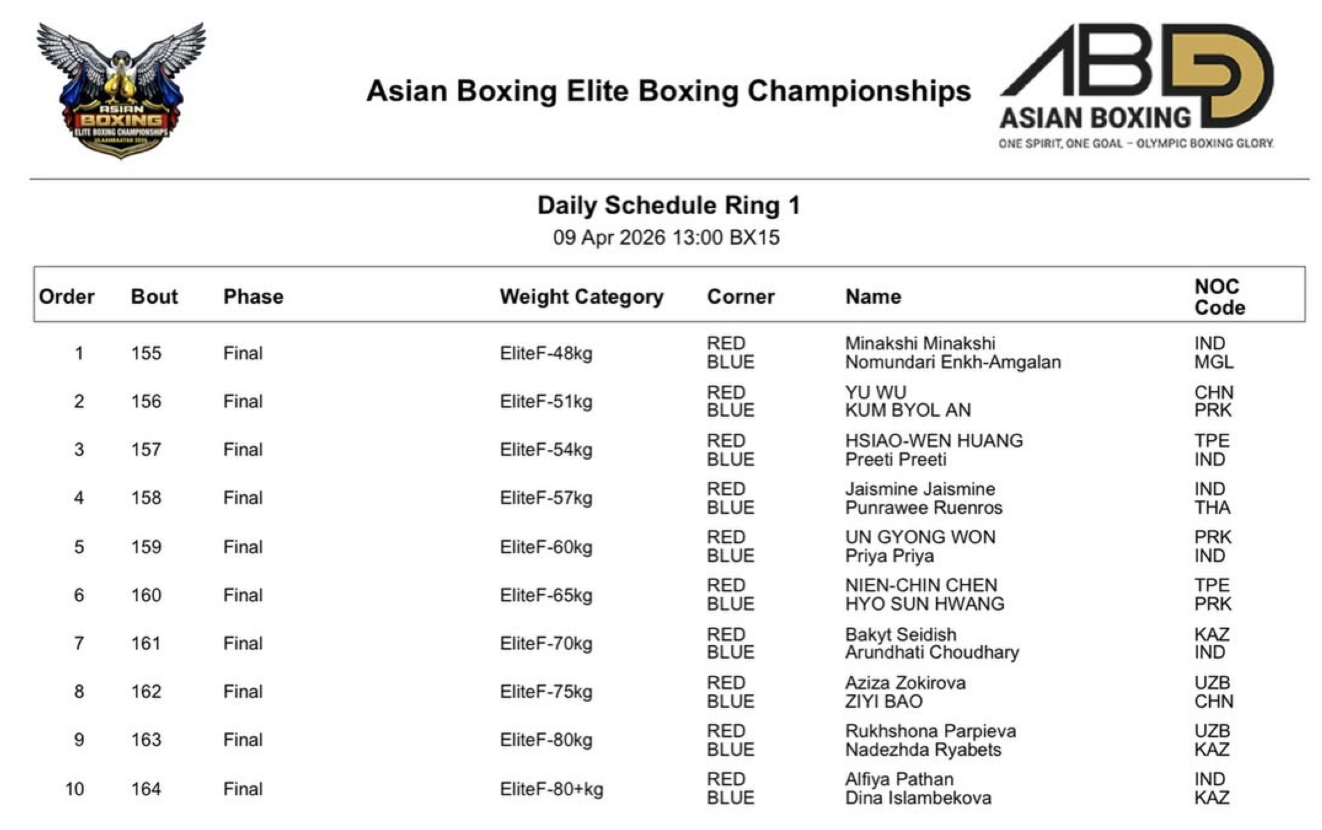Click the Asian Boxing ABD logo

coord(1137,87)
